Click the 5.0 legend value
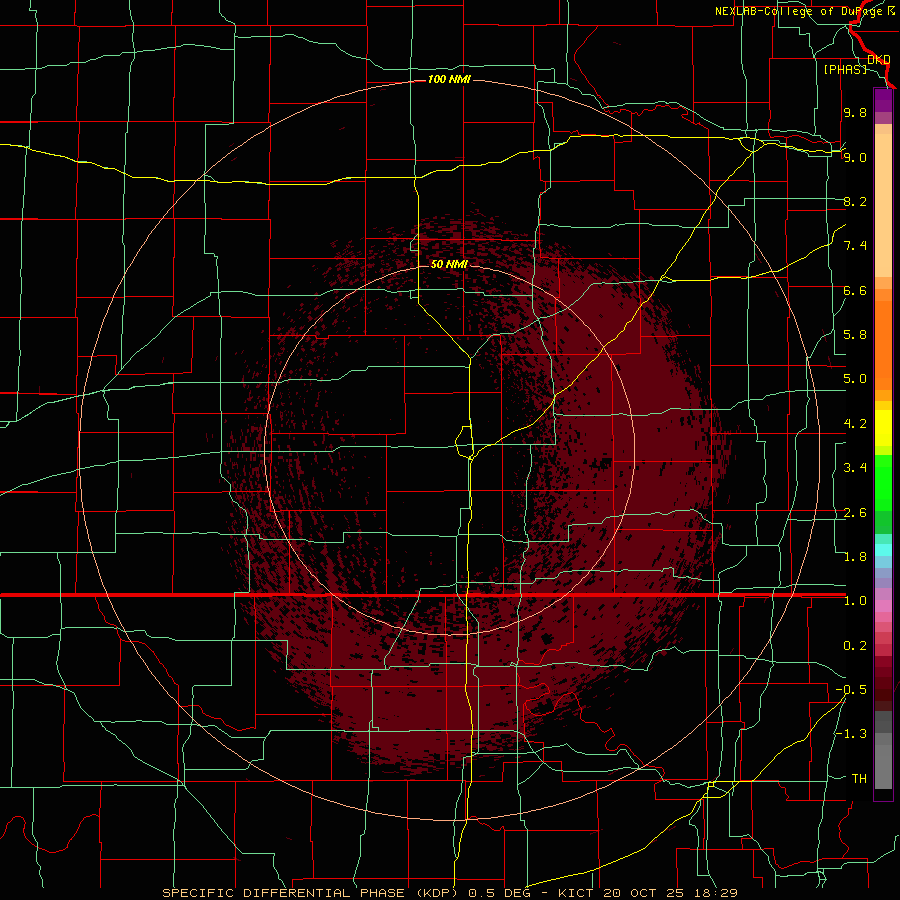This screenshot has width=900, height=900. click(855, 379)
